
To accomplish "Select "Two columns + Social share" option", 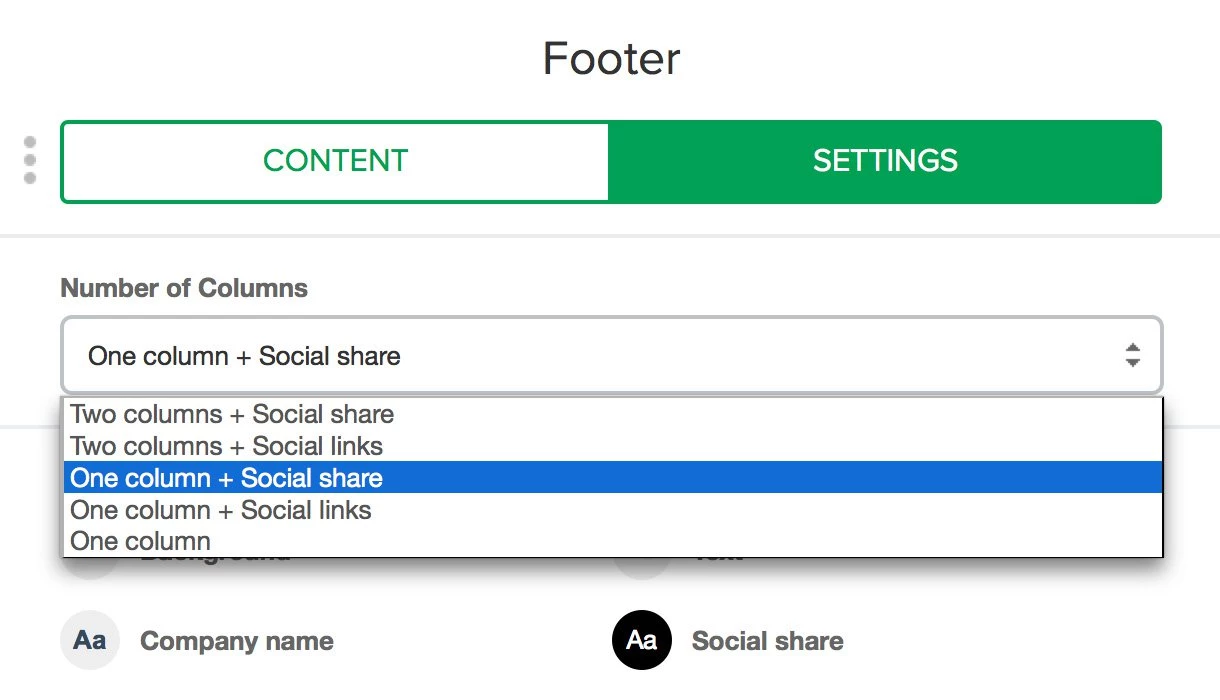I will (232, 414).
